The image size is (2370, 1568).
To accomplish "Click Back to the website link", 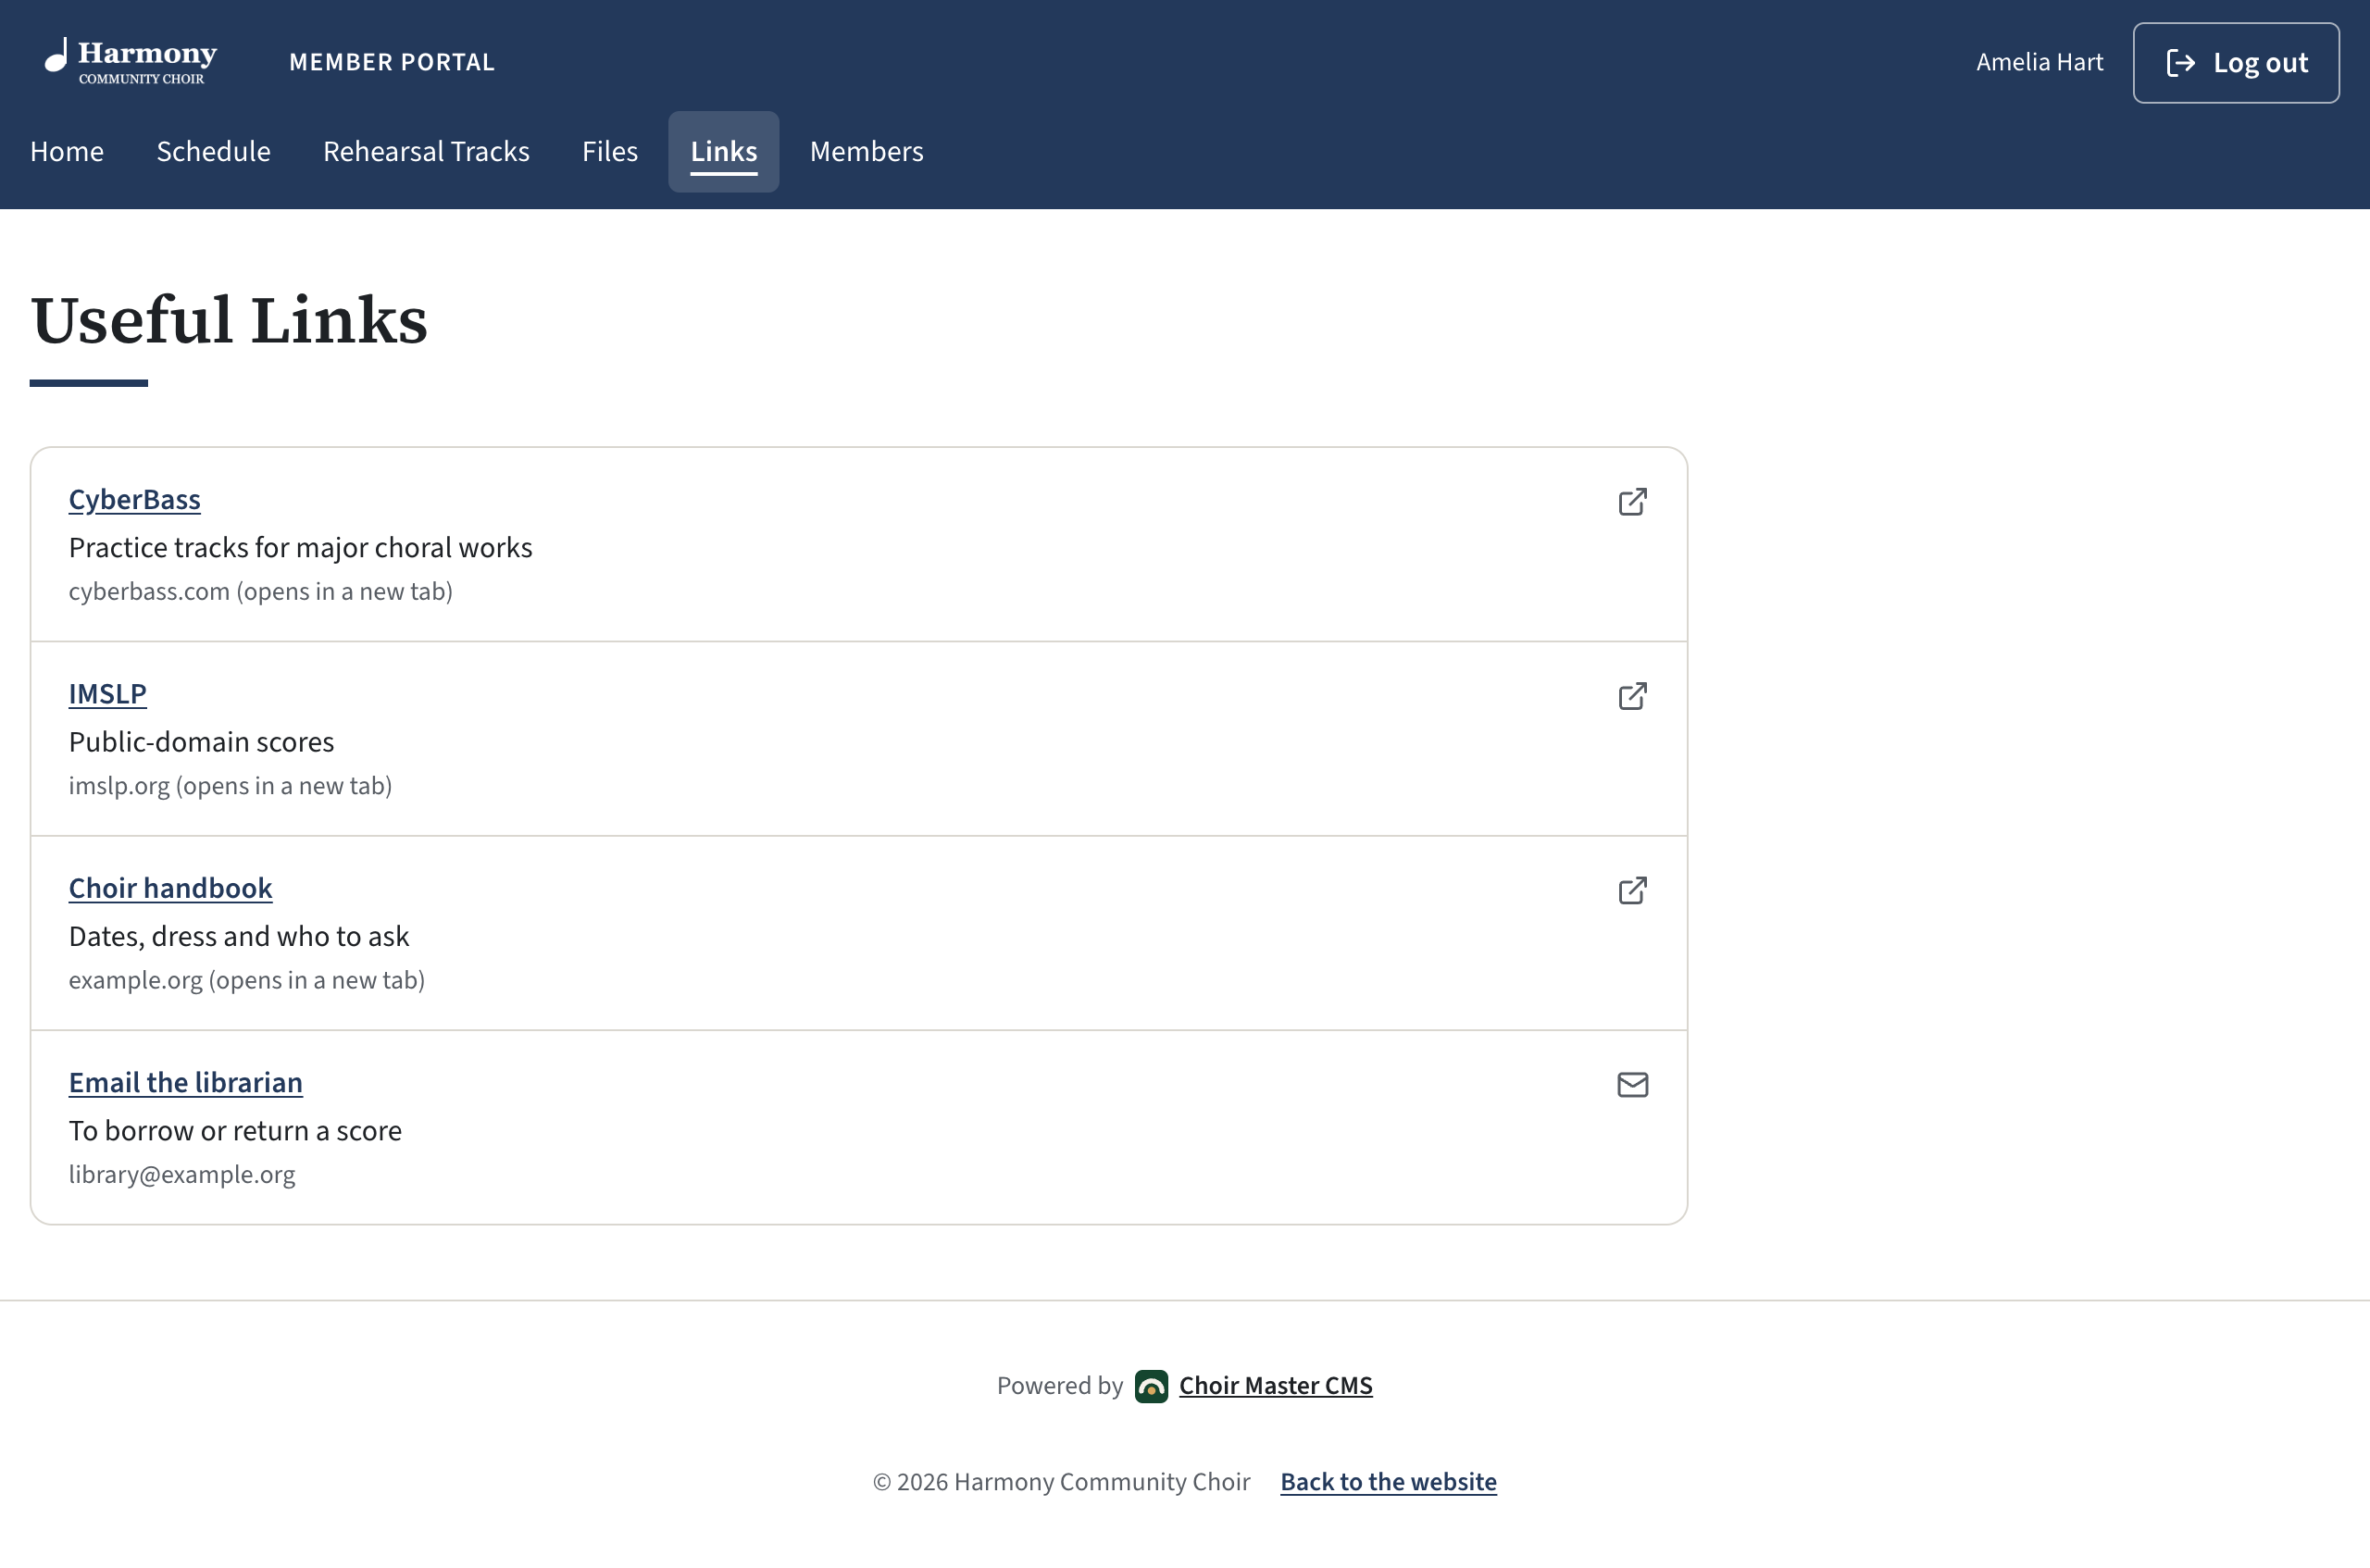I will coord(1388,1481).
